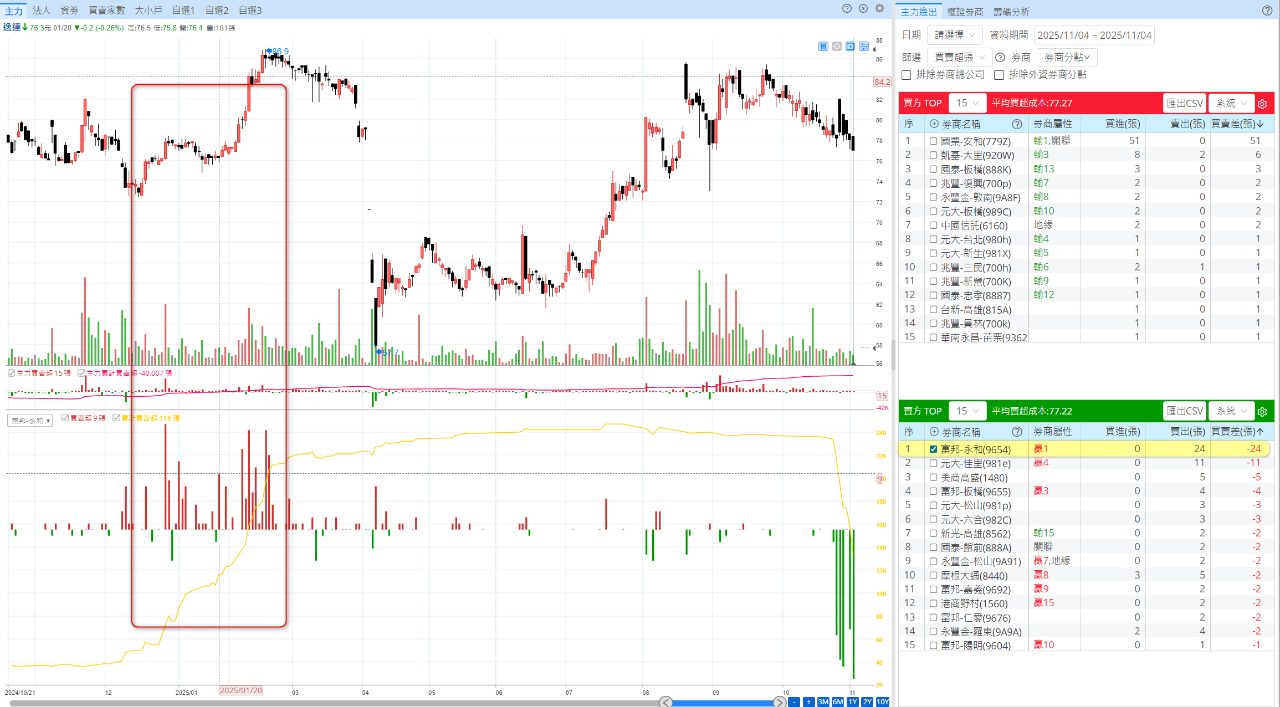Click help icon in seller table 券商名稱 header
Image resolution: width=1280 pixels, height=707 pixels.
point(1017,432)
